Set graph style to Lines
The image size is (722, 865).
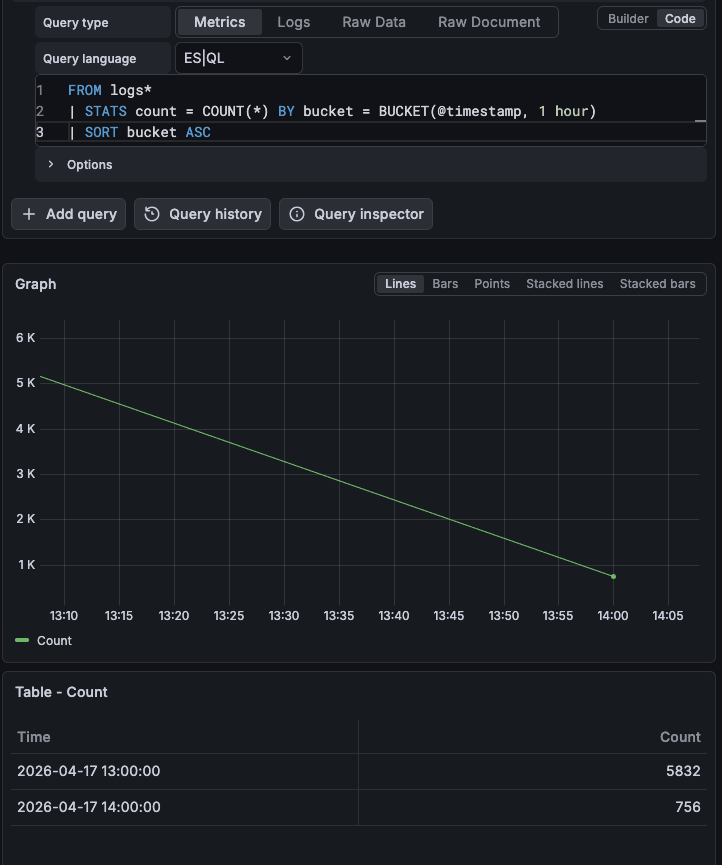400,284
